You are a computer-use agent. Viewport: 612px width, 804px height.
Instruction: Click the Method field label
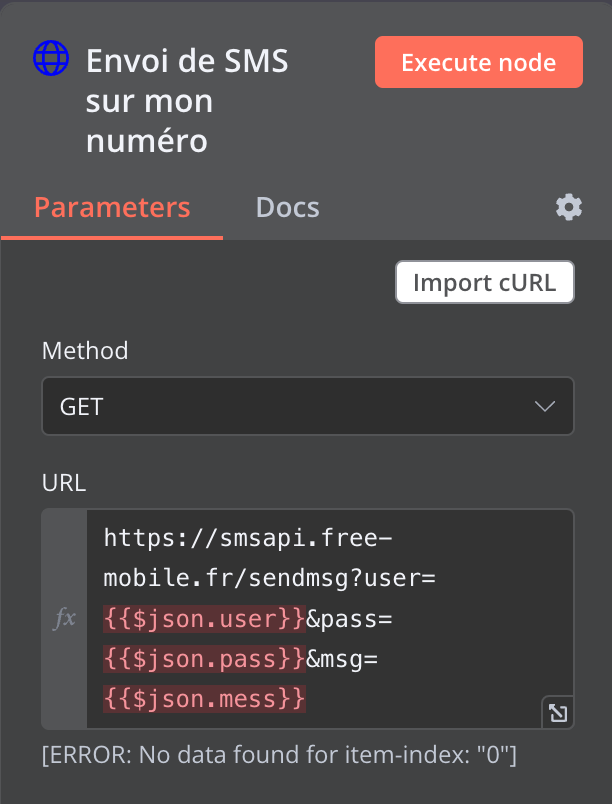point(84,351)
